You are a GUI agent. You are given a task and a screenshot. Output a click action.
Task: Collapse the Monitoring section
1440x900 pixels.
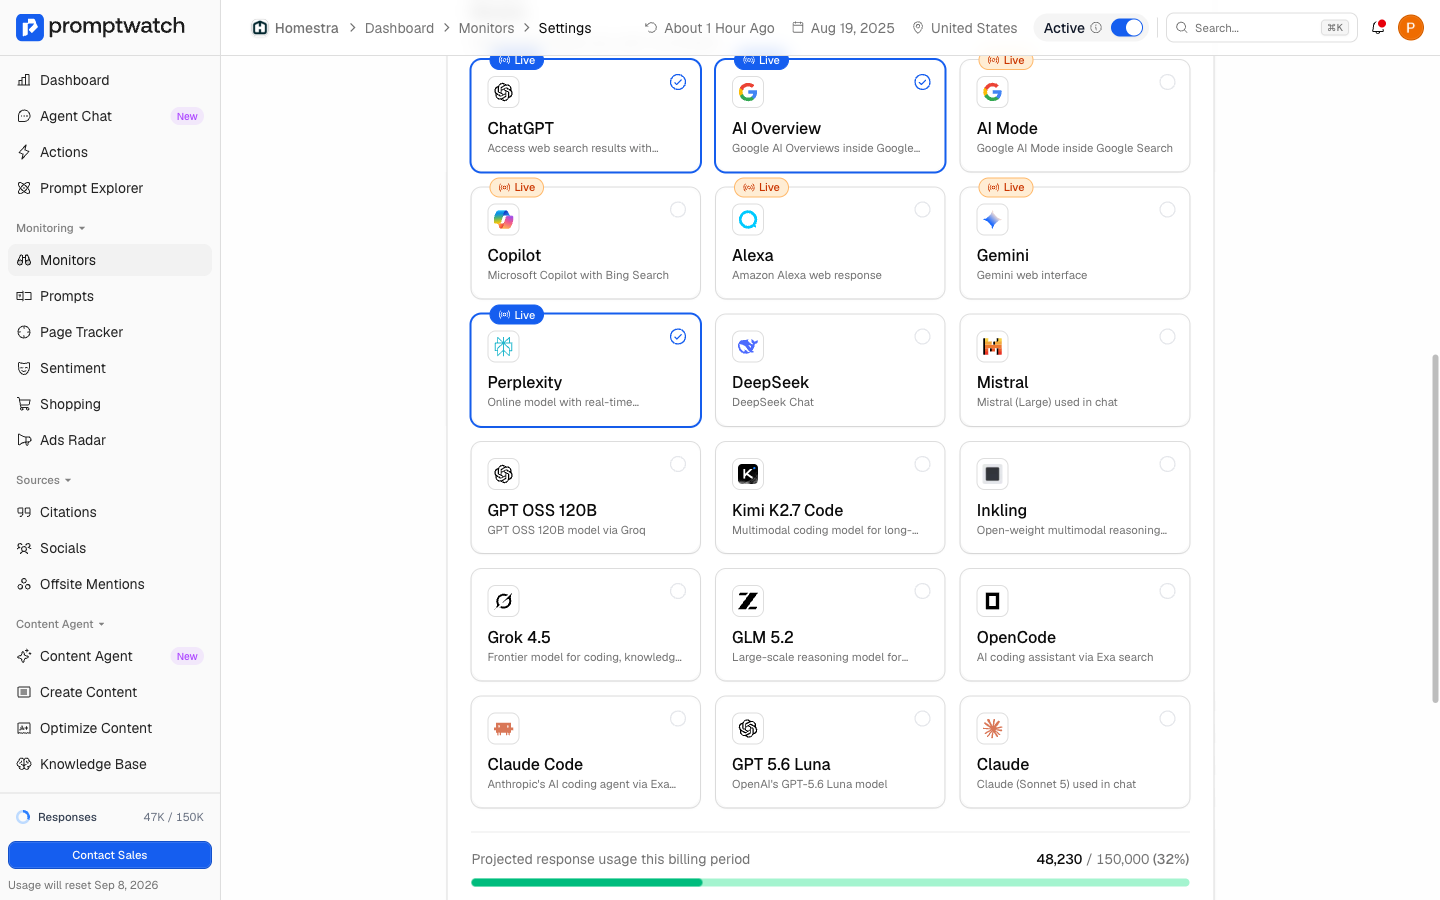[51, 228]
